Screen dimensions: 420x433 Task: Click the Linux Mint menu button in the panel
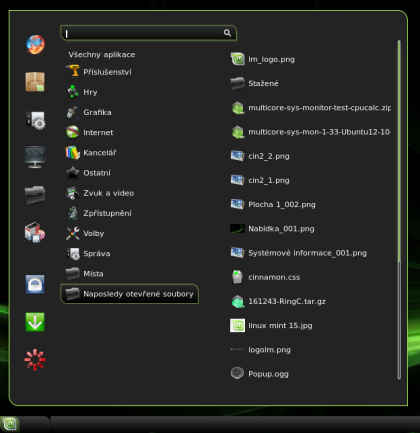pos(9,425)
